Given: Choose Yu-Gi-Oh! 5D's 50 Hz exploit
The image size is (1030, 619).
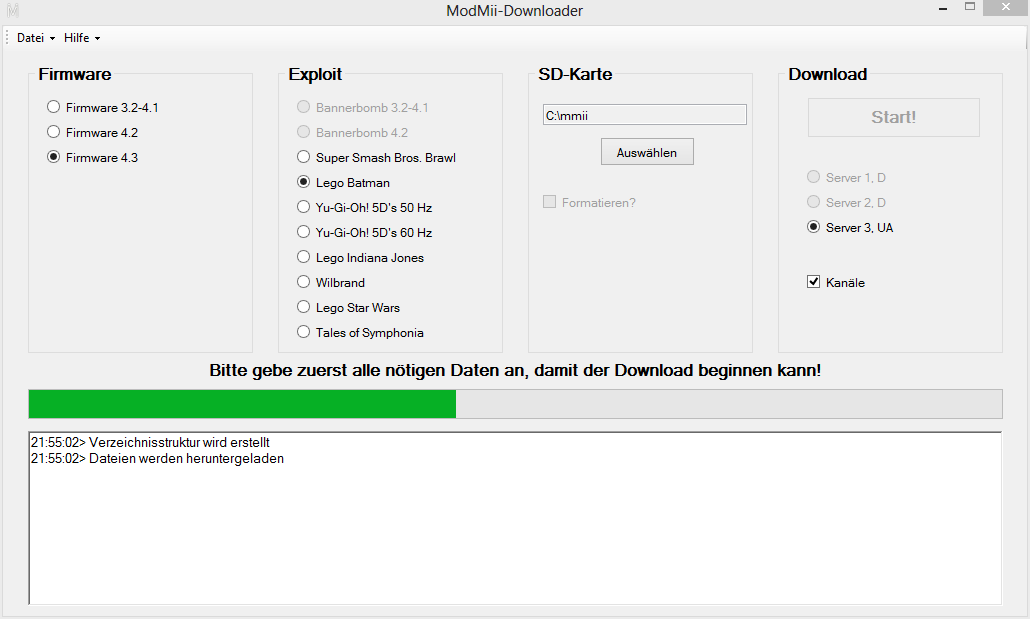Looking at the screenshot, I should (x=304, y=207).
